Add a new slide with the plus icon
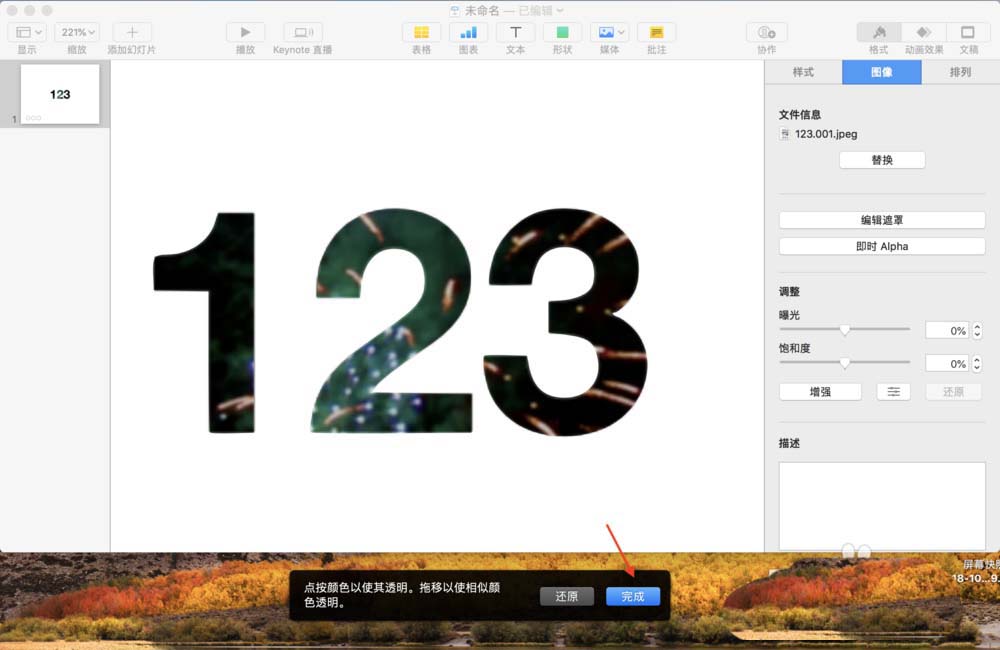The width and height of the screenshot is (1000, 650). [131, 32]
